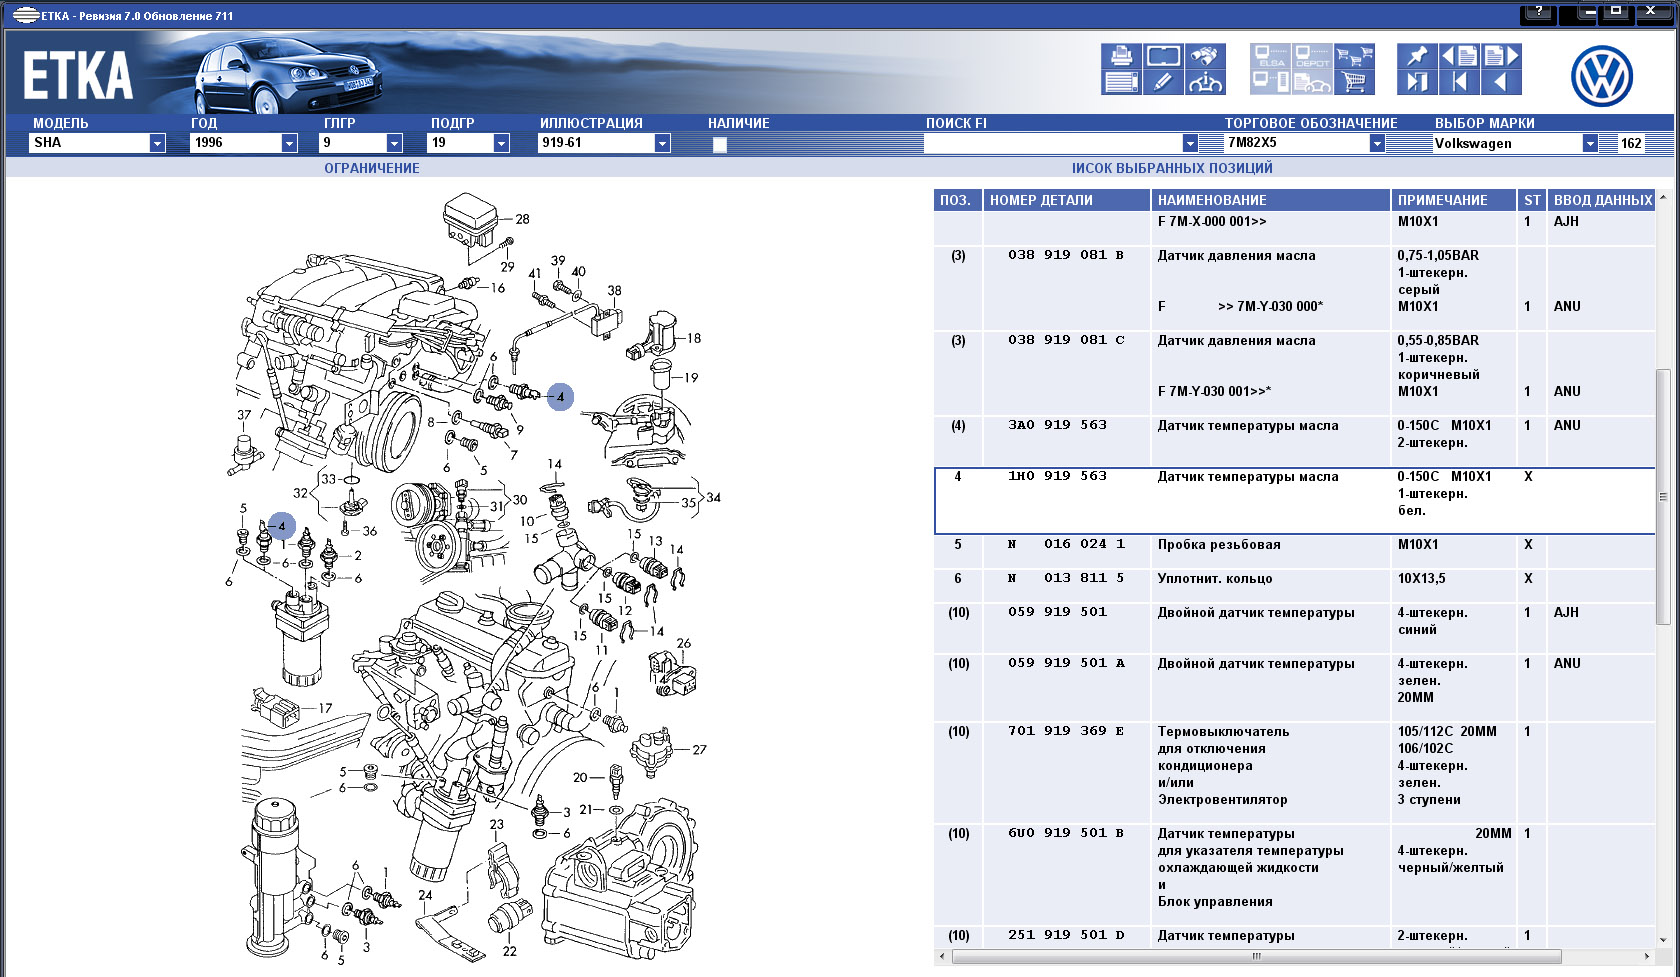The height and width of the screenshot is (977, 1680).
Task: Select part number 3A0 919 563
Action: tap(1057, 425)
